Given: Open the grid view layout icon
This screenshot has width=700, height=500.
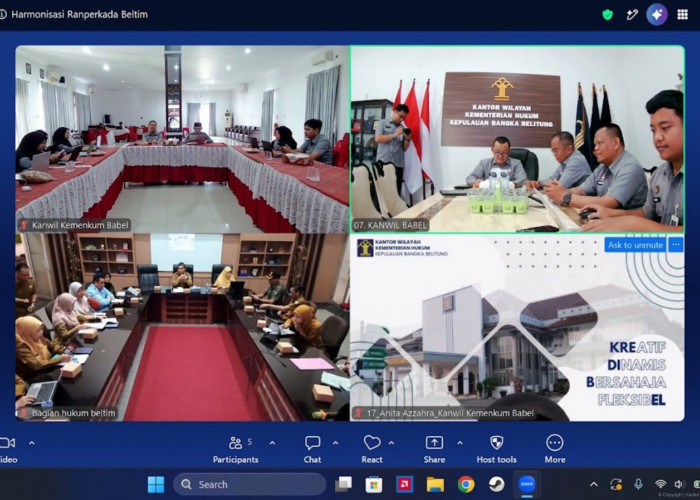Looking at the screenshot, I should (x=682, y=15).
